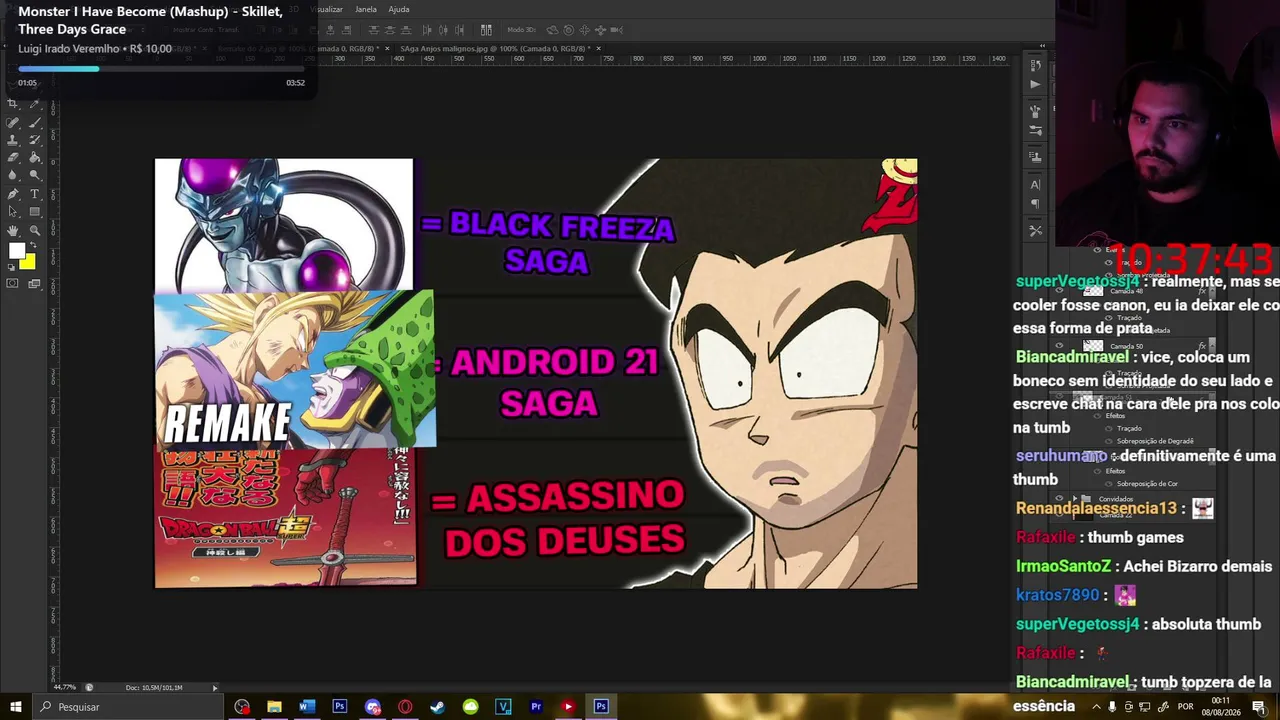Open Word from the taskbar

tap(307, 707)
